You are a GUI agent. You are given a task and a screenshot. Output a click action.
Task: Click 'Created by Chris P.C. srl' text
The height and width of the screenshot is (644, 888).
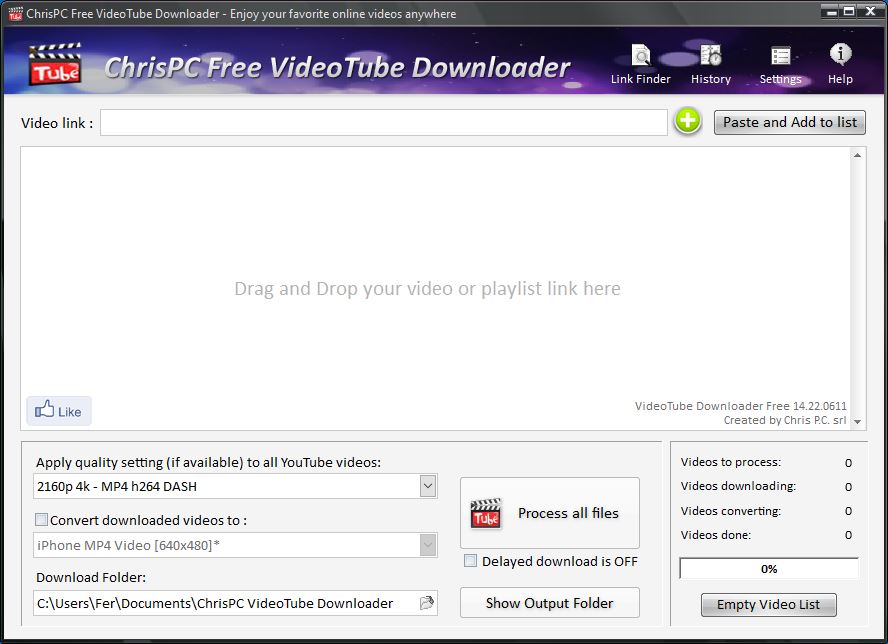(785, 420)
